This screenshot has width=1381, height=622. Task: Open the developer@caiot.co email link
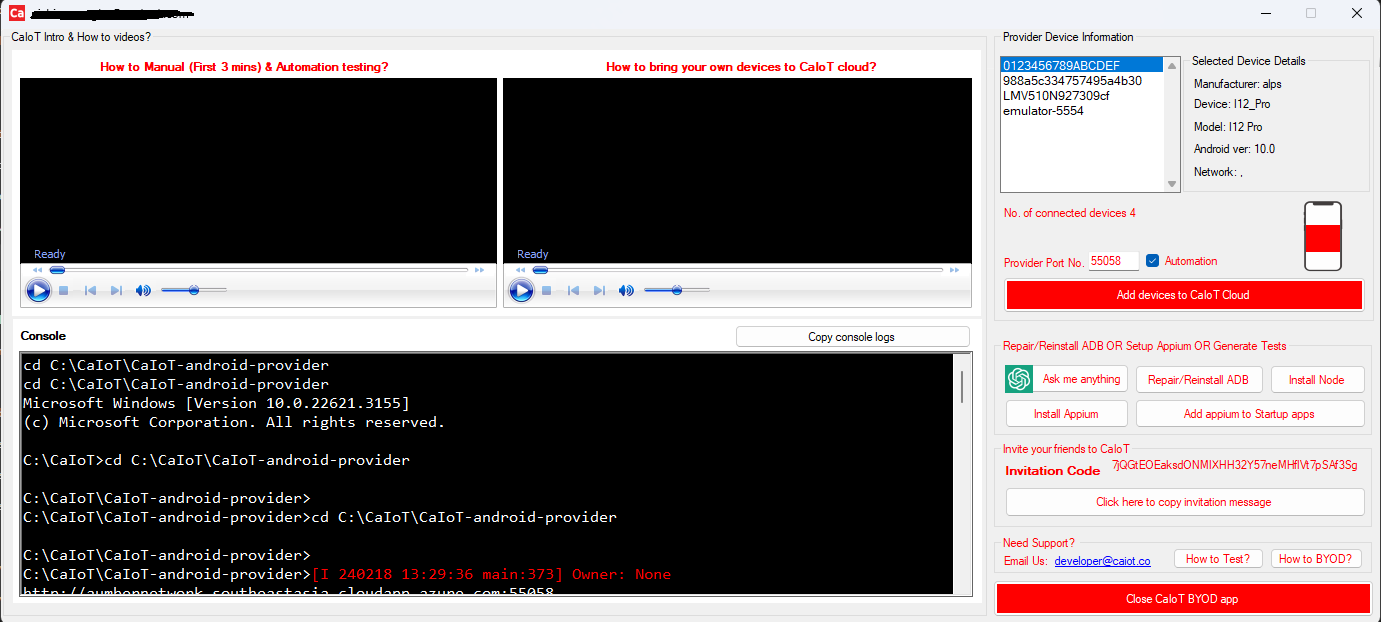[1102, 562]
